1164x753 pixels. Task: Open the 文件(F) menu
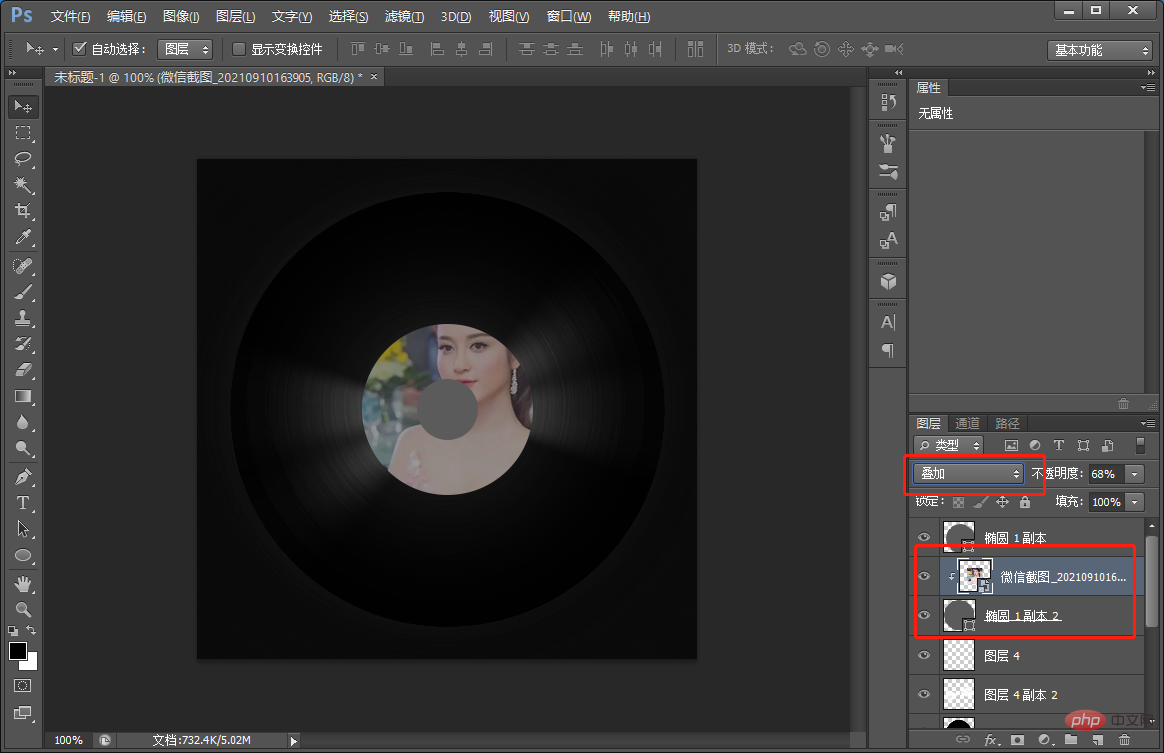tap(71, 16)
